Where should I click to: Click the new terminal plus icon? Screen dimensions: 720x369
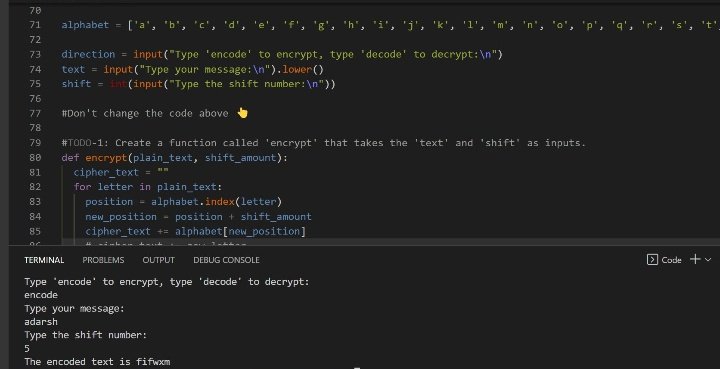coord(695,259)
